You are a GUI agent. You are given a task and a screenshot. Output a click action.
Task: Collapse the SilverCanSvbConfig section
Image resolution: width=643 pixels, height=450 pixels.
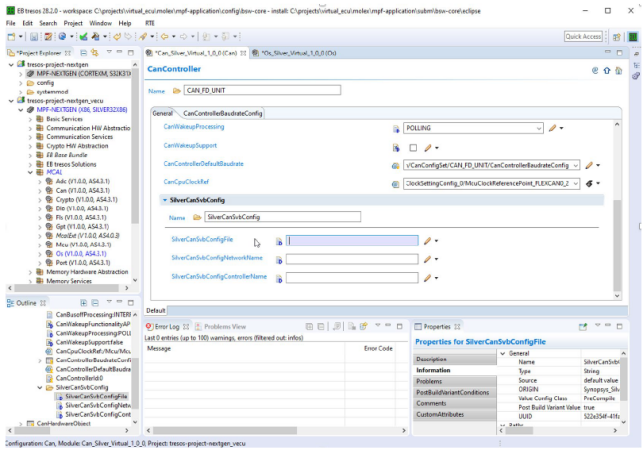pyautogui.click(x=165, y=200)
